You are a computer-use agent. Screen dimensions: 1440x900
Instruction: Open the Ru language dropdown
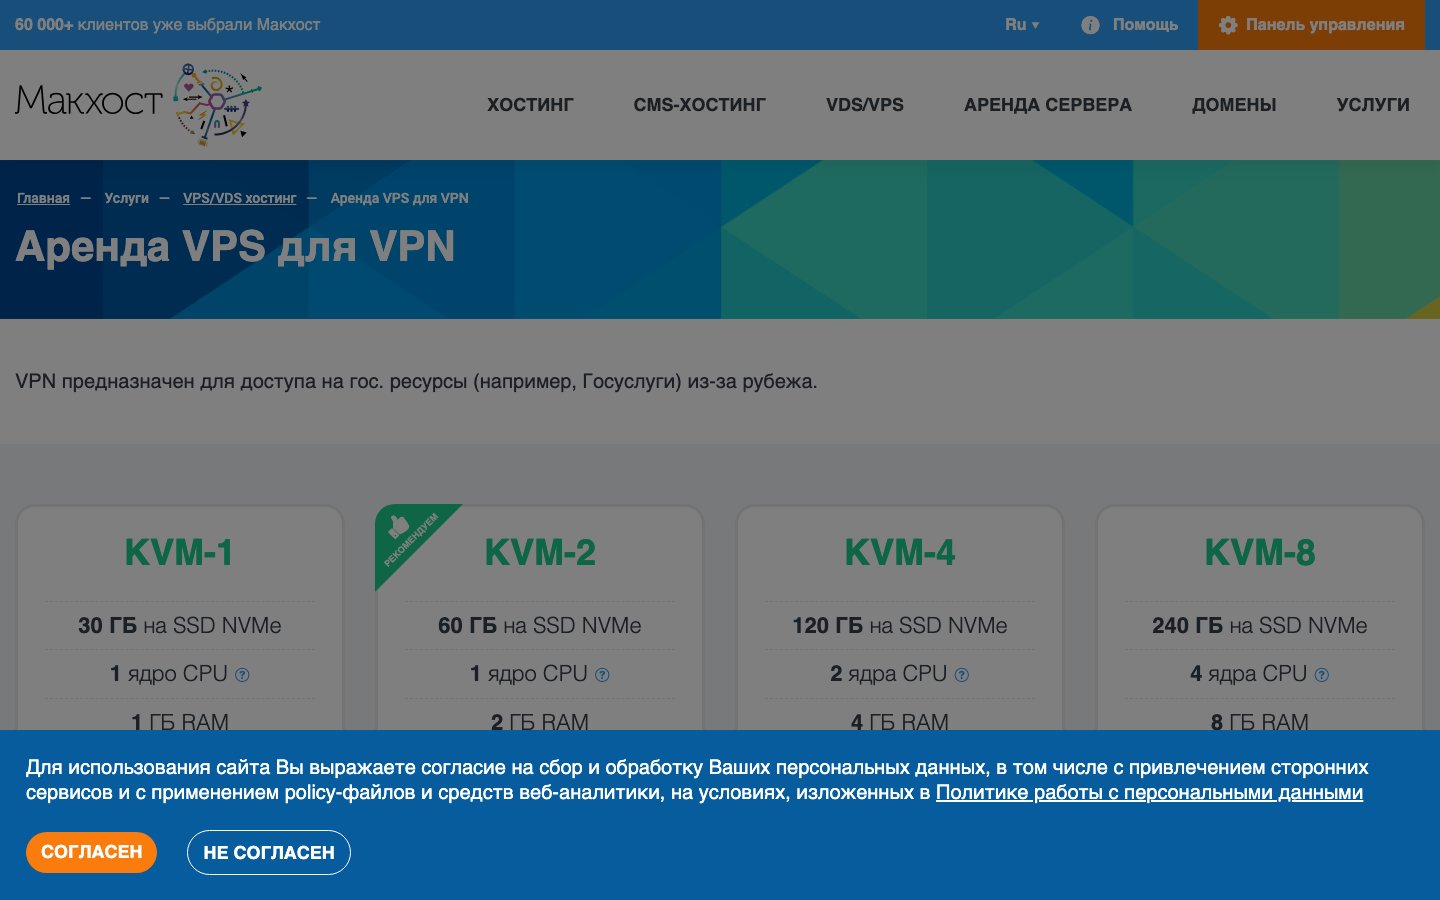point(1022,25)
